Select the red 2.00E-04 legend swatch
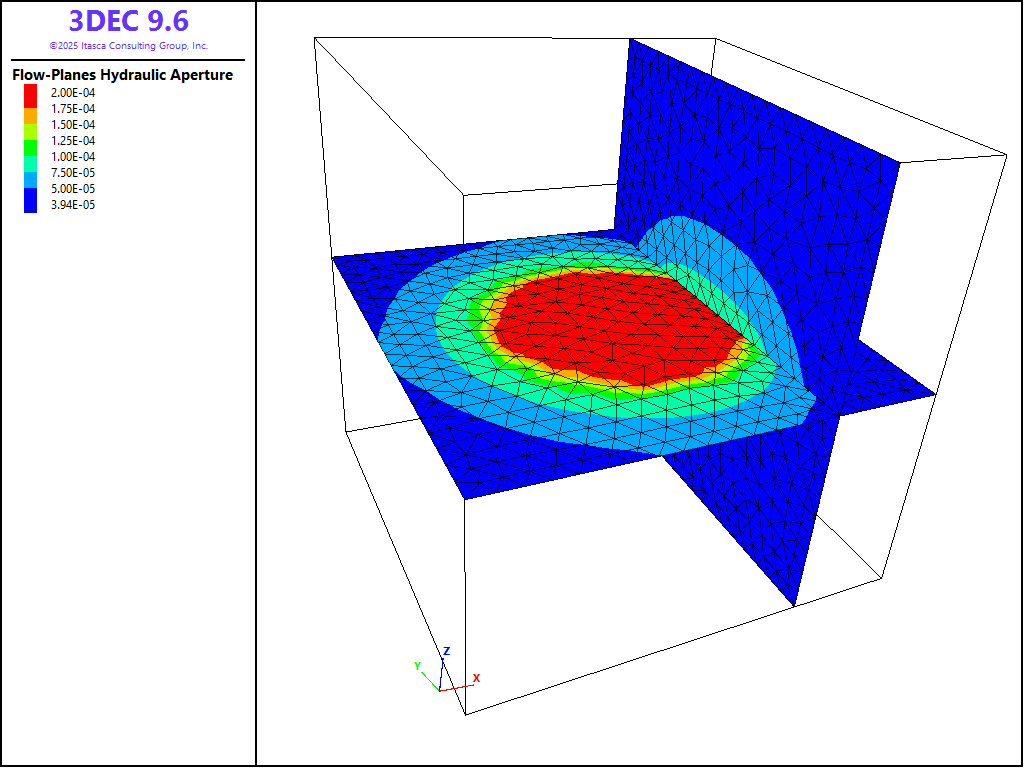Viewport: 1024px width, 768px height. [x=31, y=93]
